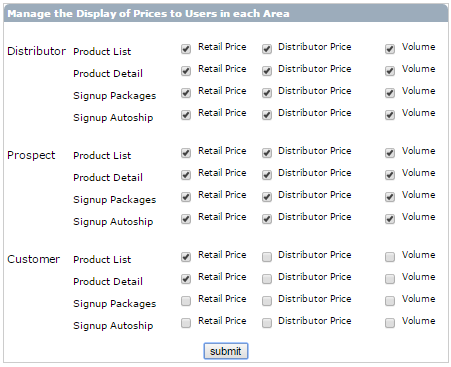Disable Prospect Signup Packages Volume checkbox
Image resolution: width=451 pixels, height=367 pixels.
[390, 197]
